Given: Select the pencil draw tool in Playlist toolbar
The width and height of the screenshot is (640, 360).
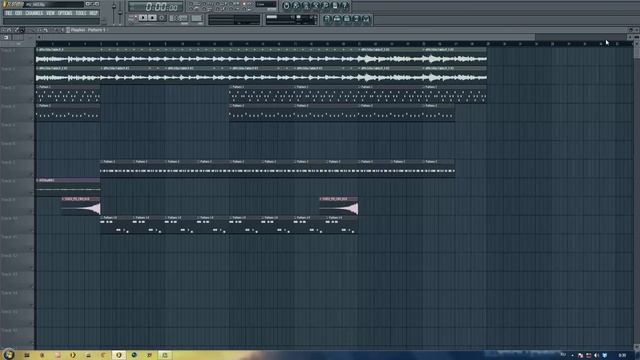Looking at the screenshot, I should pyautogui.click(x=16, y=30).
